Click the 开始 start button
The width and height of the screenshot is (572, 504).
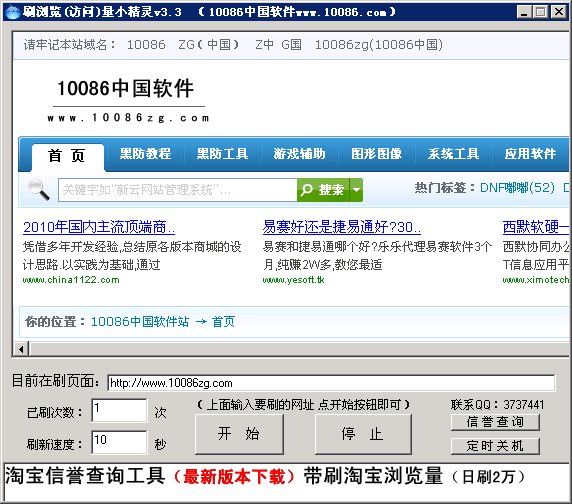(x=239, y=434)
